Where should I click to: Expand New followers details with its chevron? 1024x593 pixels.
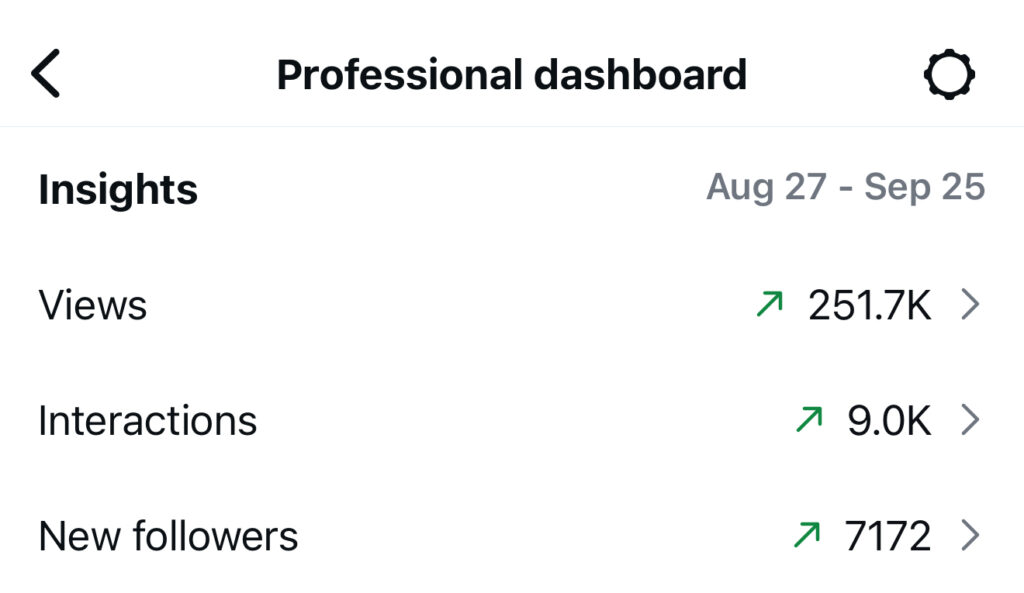pos(969,537)
